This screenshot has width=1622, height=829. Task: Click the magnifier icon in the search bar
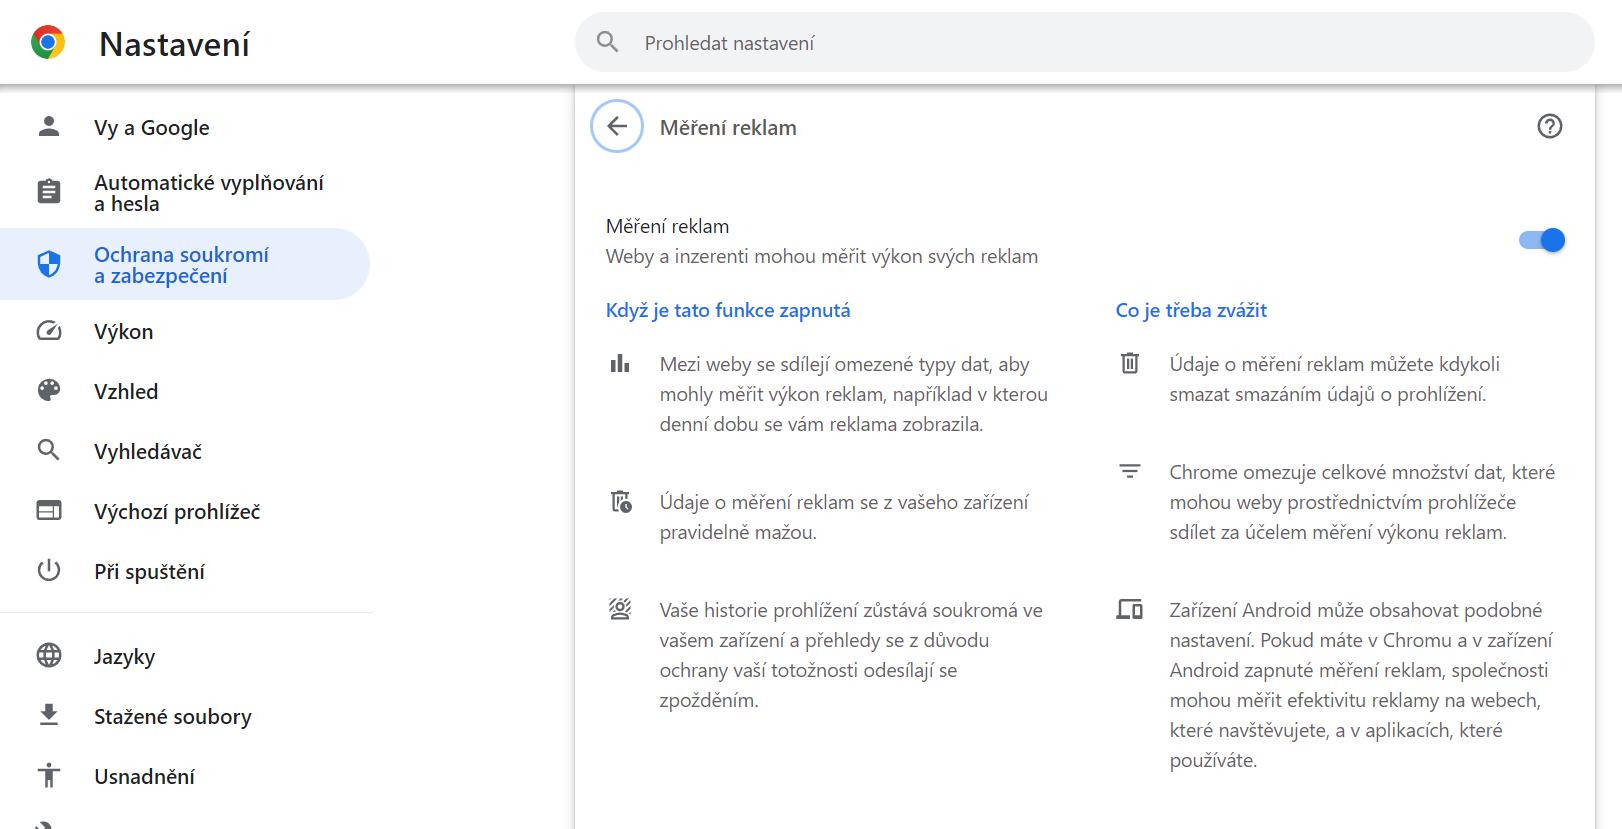tap(607, 42)
